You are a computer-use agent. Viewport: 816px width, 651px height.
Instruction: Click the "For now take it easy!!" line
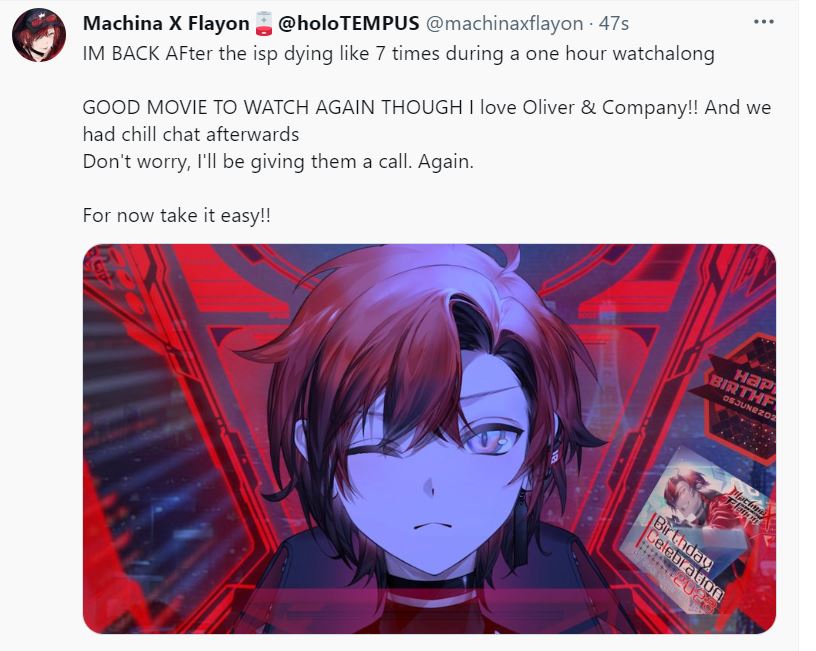176,215
